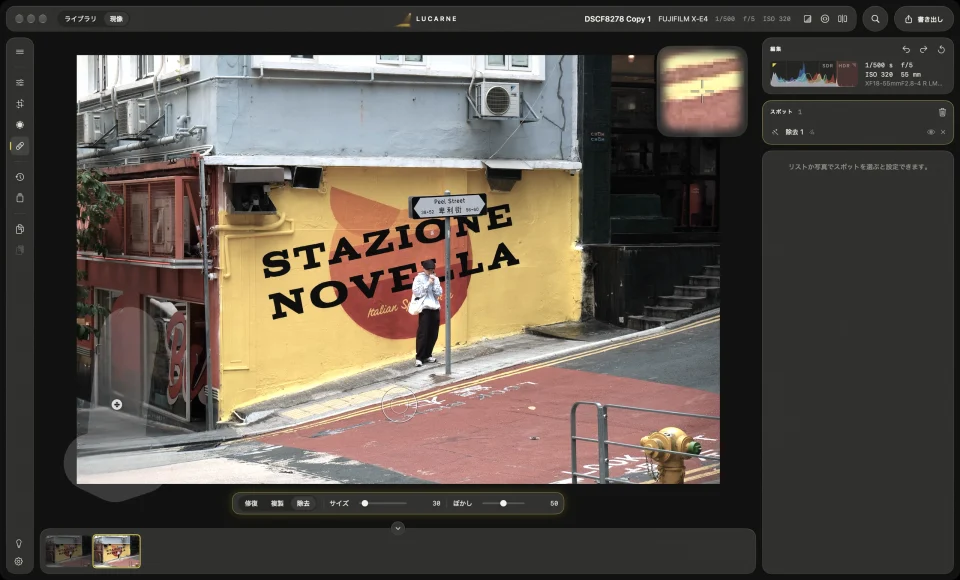Select the first filmstrip thumbnail
Screen dimensions: 960x580
(67, 551)
